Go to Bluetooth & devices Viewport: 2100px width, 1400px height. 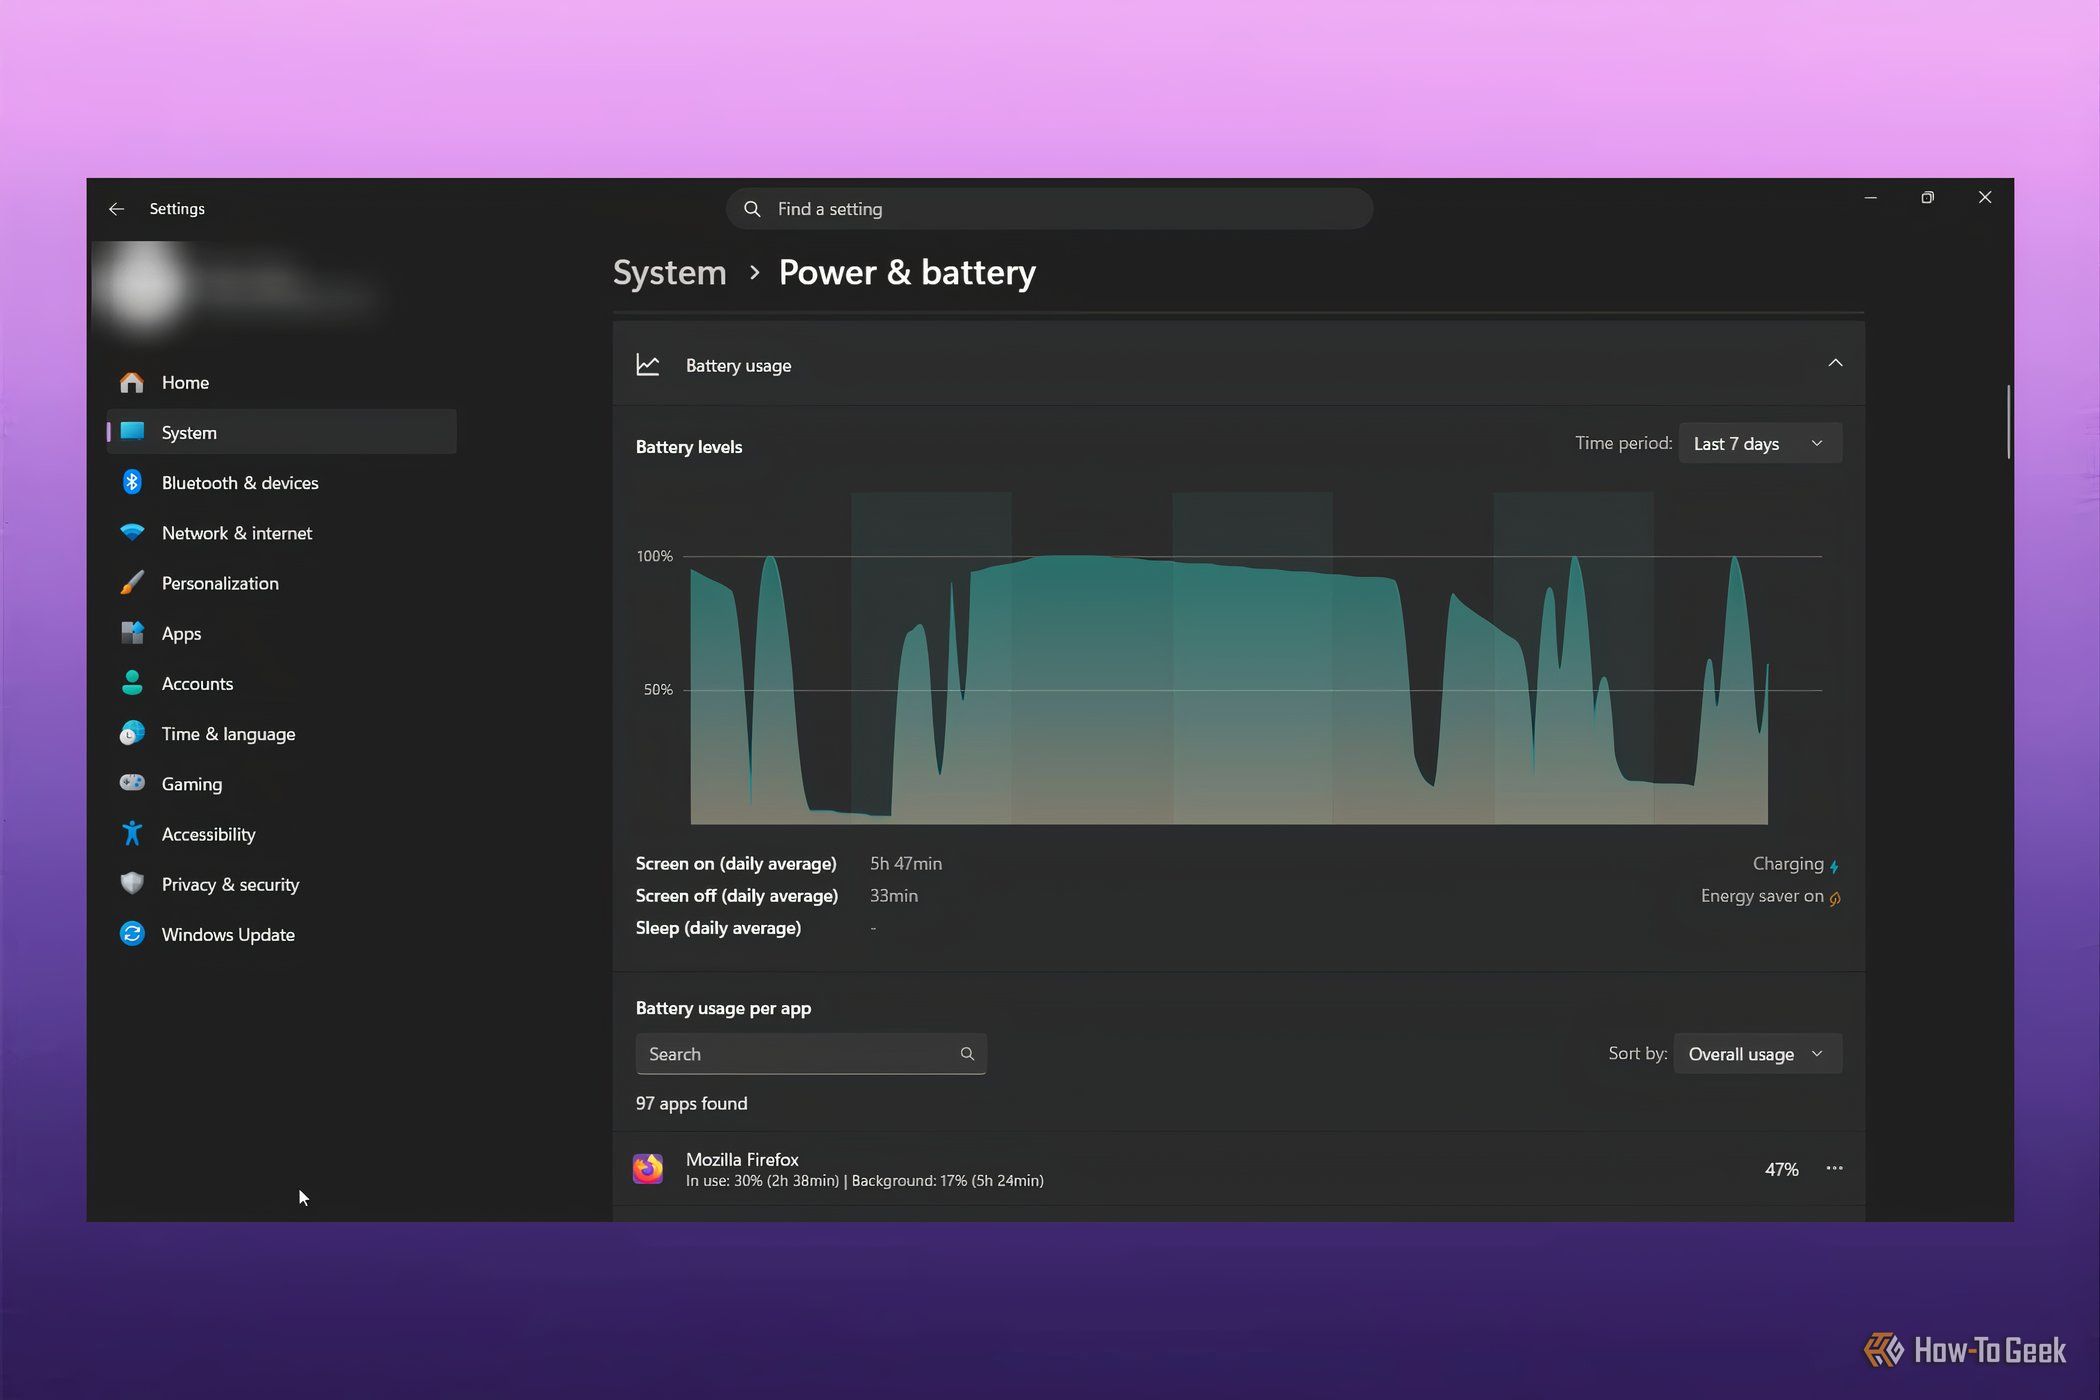(282, 482)
